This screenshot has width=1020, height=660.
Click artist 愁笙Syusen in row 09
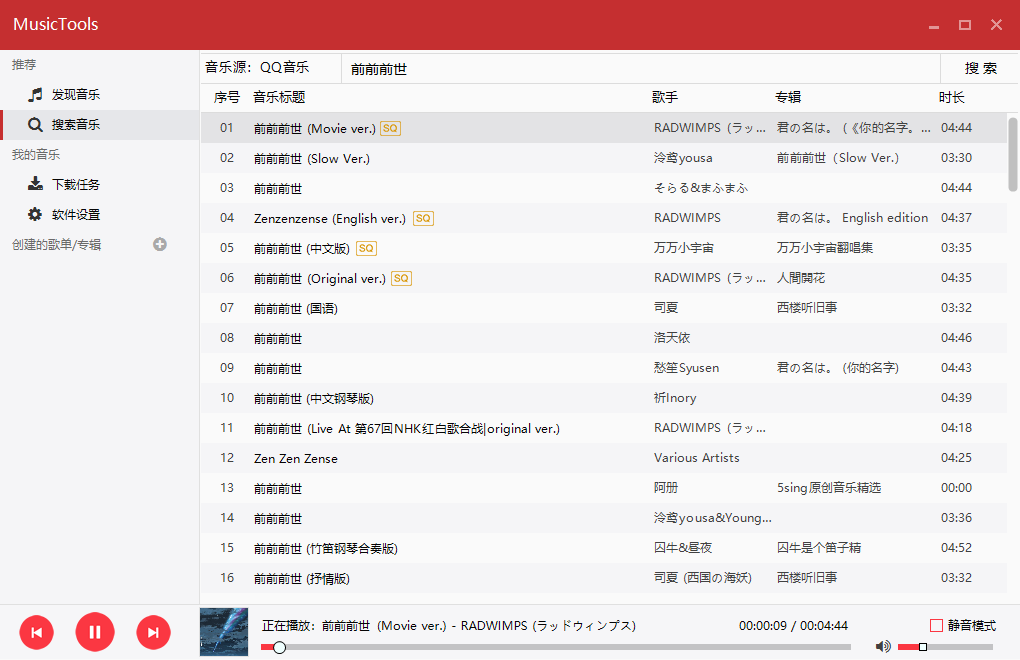click(x=686, y=368)
